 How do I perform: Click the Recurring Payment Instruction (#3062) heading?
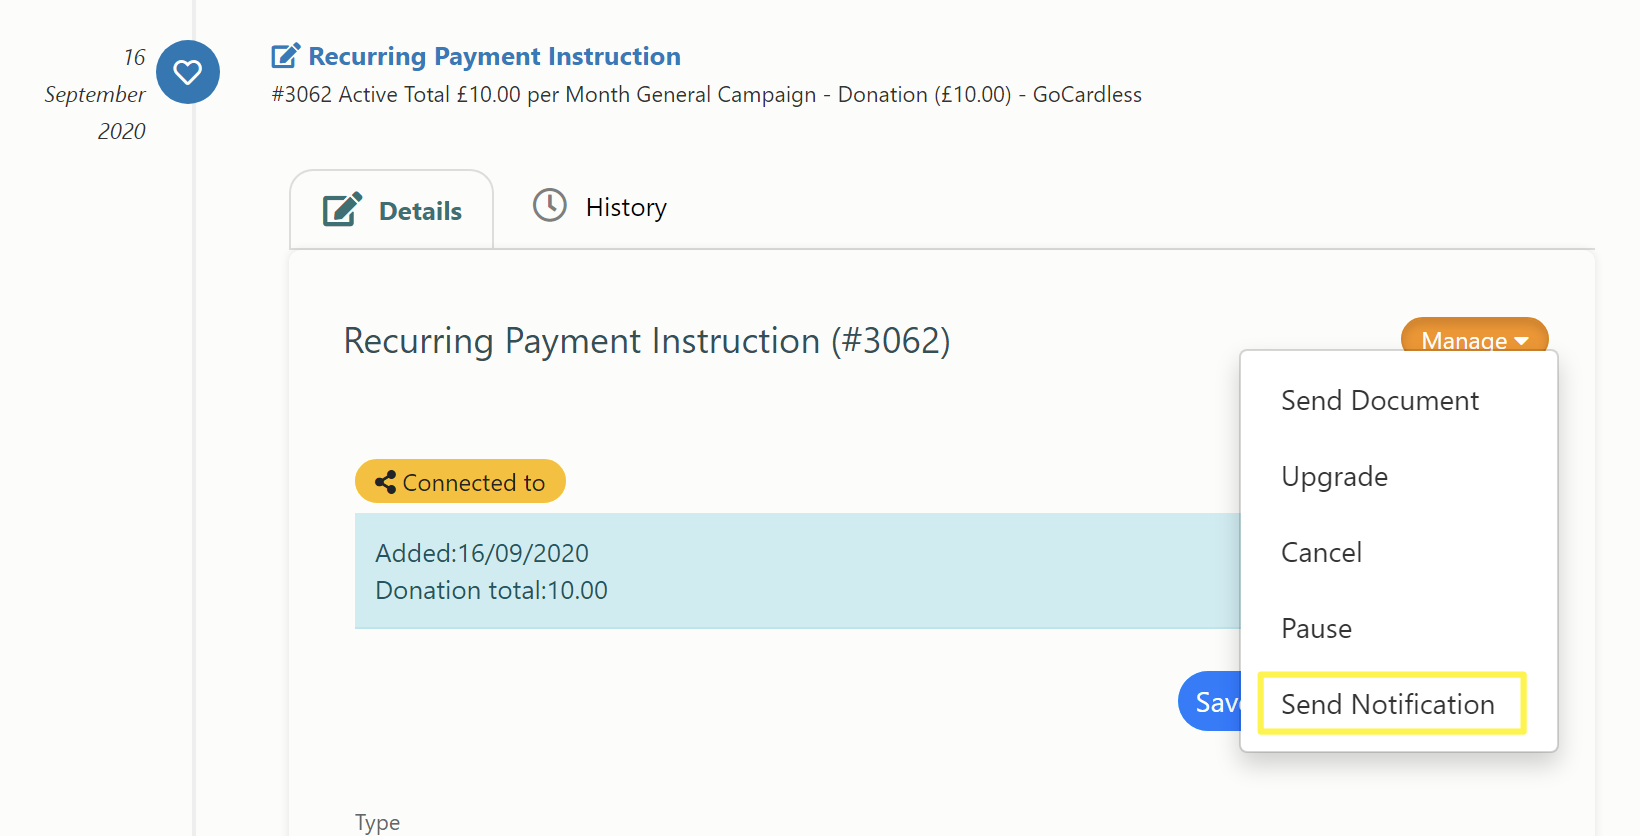click(x=647, y=341)
